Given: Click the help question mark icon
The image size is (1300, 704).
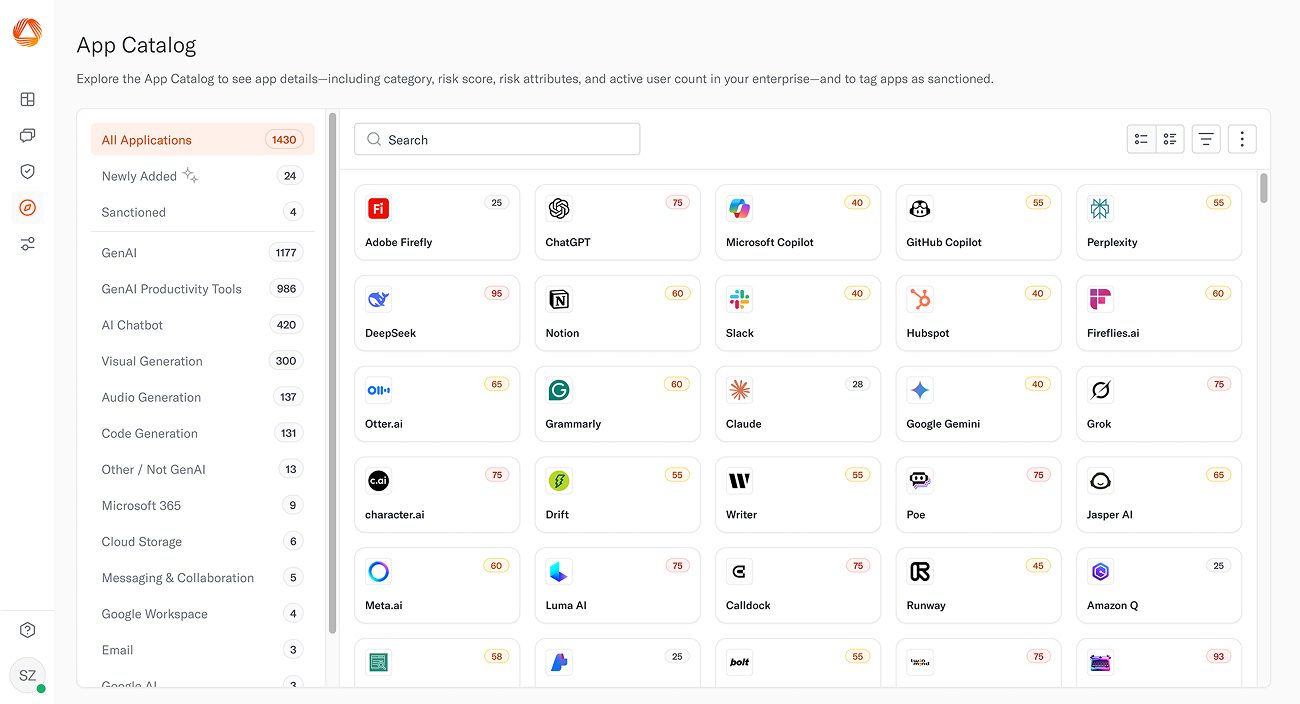Looking at the screenshot, I should [28, 630].
